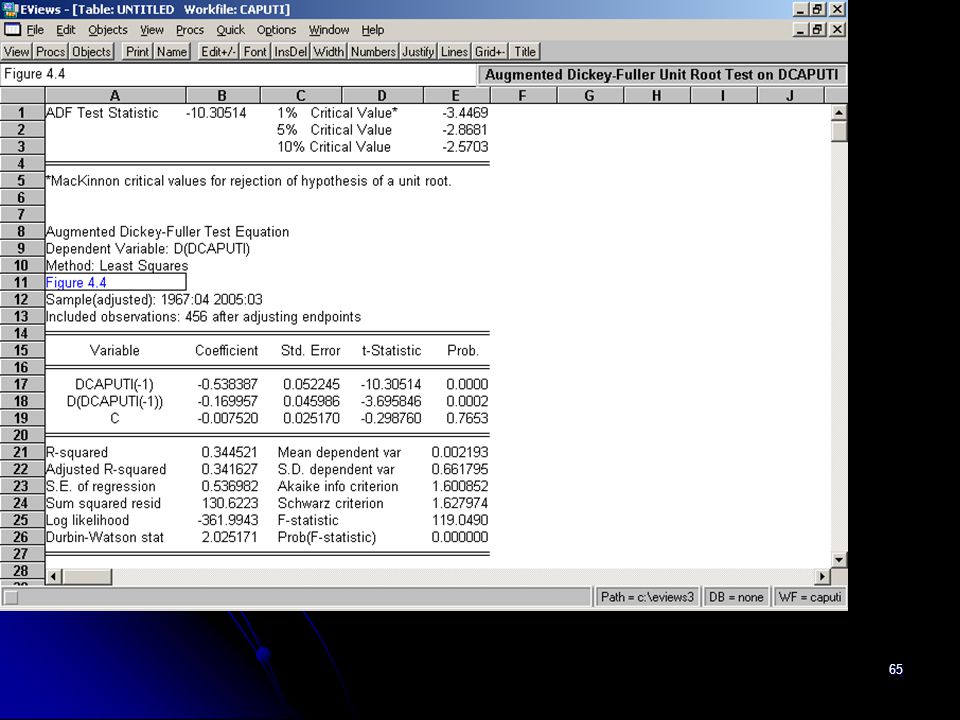960x720 pixels.
Task: Click the Prob. value 0.7653
Action: pyautogui.click(x=467, y=418)
